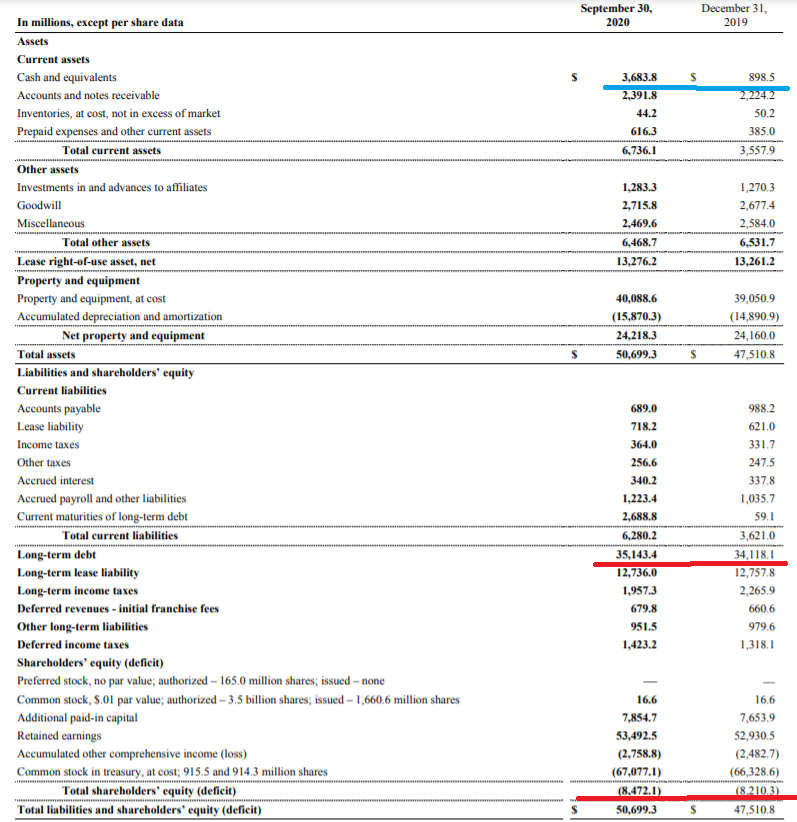Click the 988.2 accounts payable value
The height and width of the screenshot is (822, 797).
click(761, 408)
